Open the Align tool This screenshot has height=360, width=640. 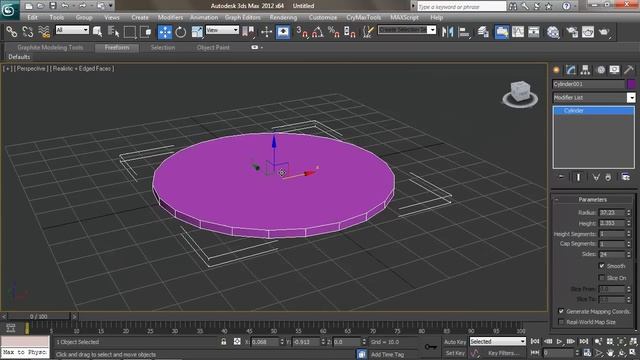464,31
